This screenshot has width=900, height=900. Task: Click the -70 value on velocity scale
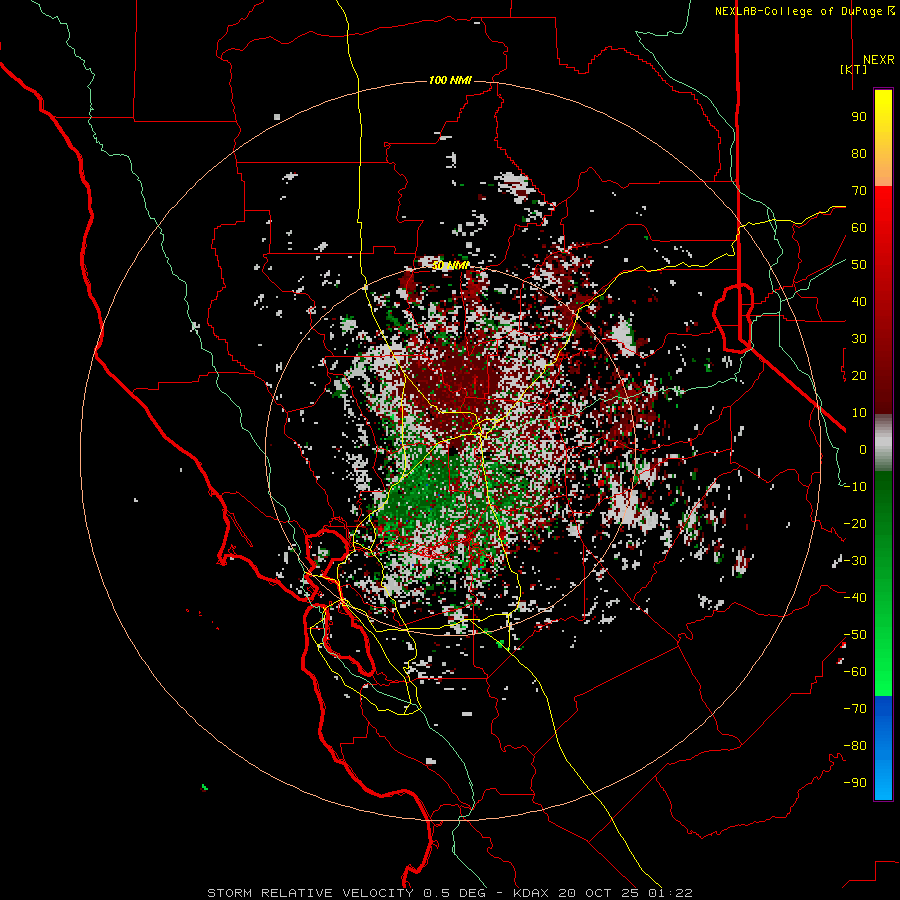tap(855, 709)
